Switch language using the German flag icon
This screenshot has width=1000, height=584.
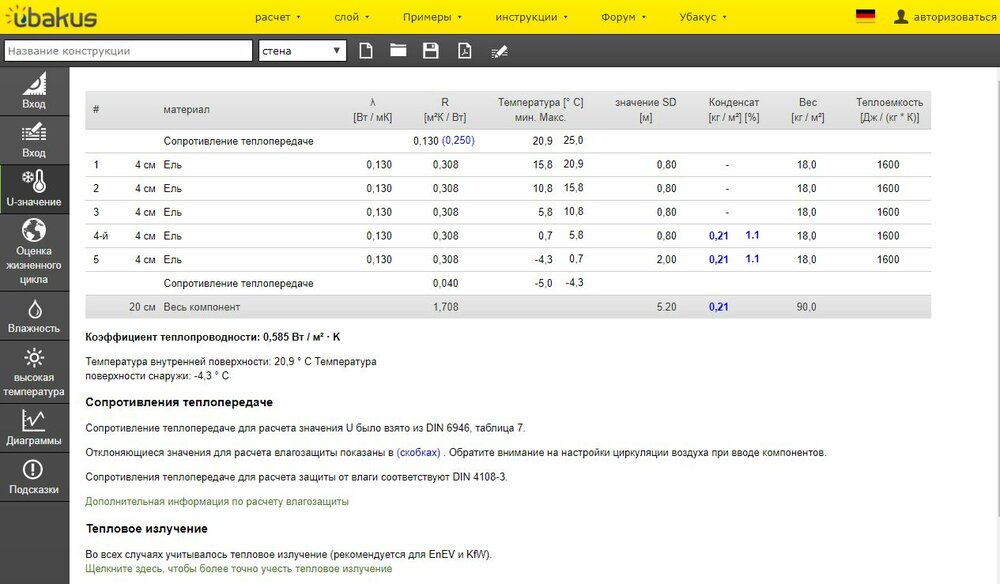[865, 17]
